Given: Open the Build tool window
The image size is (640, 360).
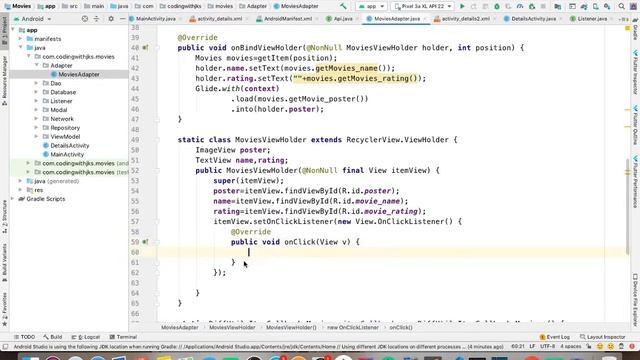Looking at the screenshot, I should click(53, 337).
